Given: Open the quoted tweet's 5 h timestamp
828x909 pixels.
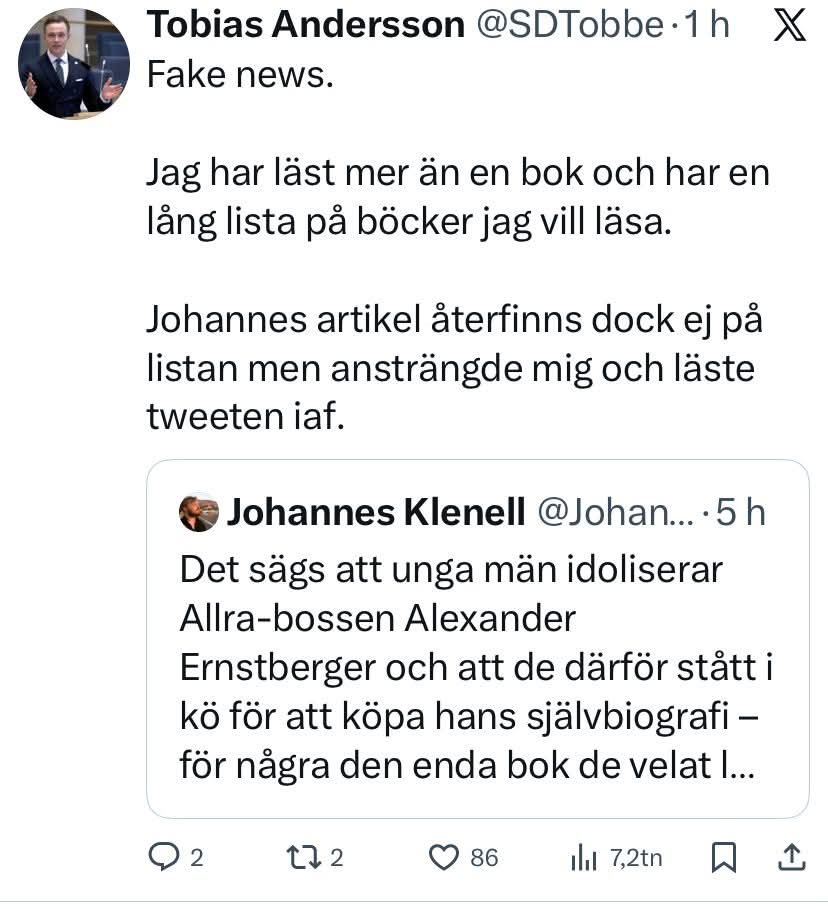Looking at the screenshot, I should pos(741,513).
